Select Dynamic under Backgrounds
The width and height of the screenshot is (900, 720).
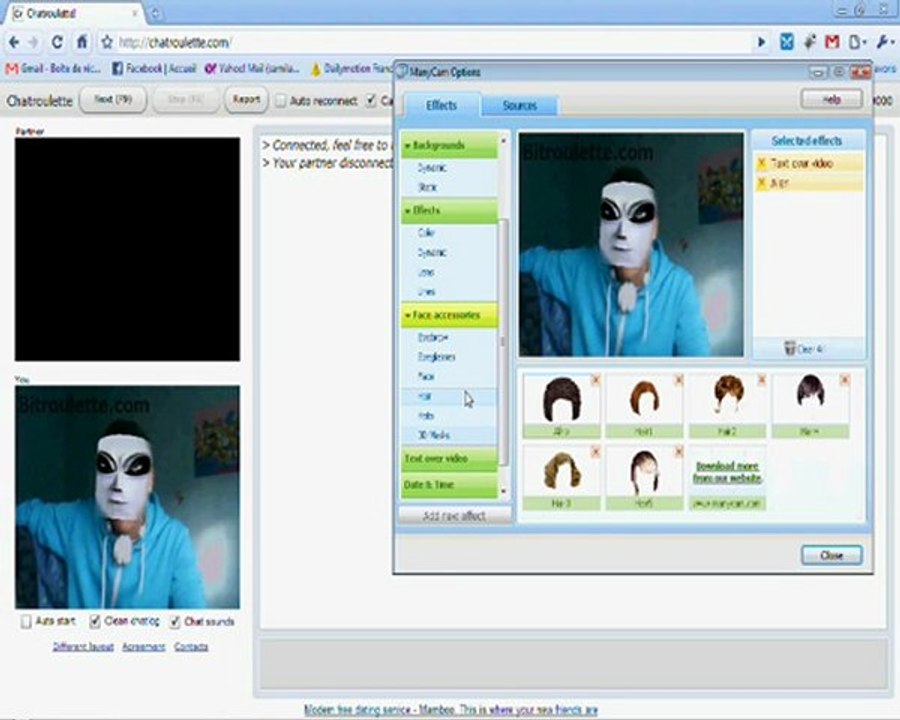coord(433,168)
